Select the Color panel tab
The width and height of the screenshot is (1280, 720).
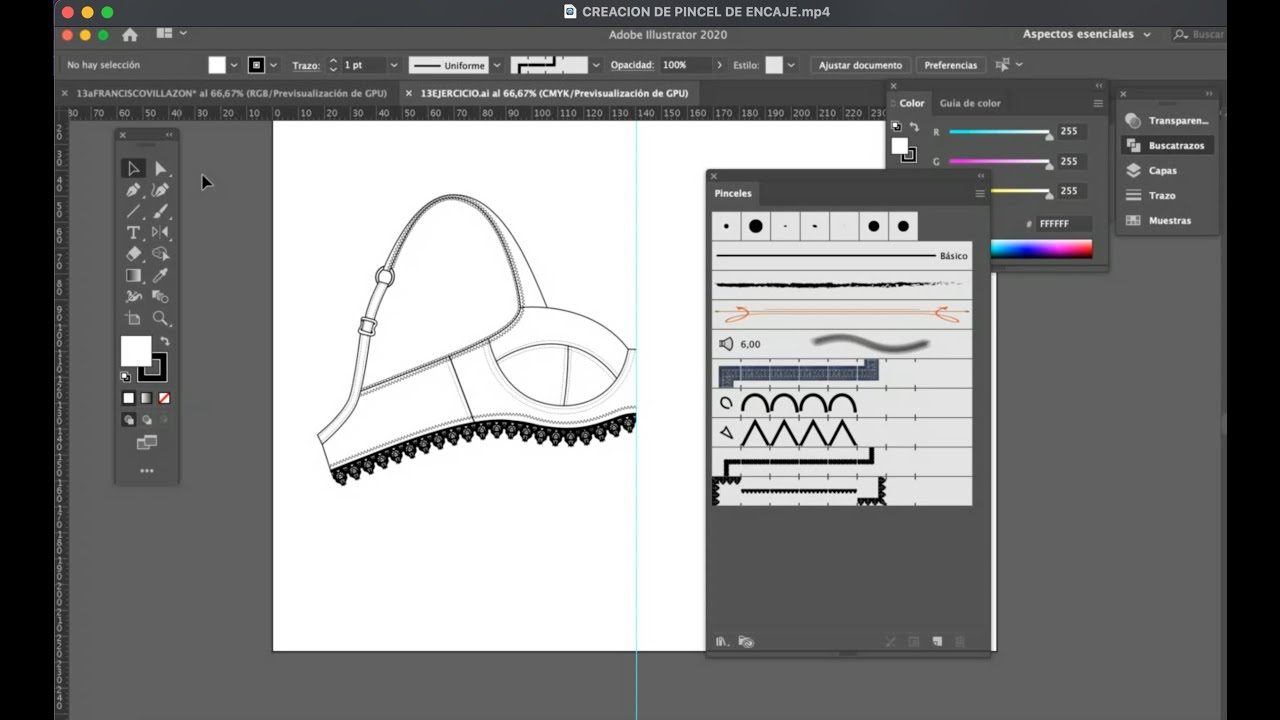click(x=912, y=103)
